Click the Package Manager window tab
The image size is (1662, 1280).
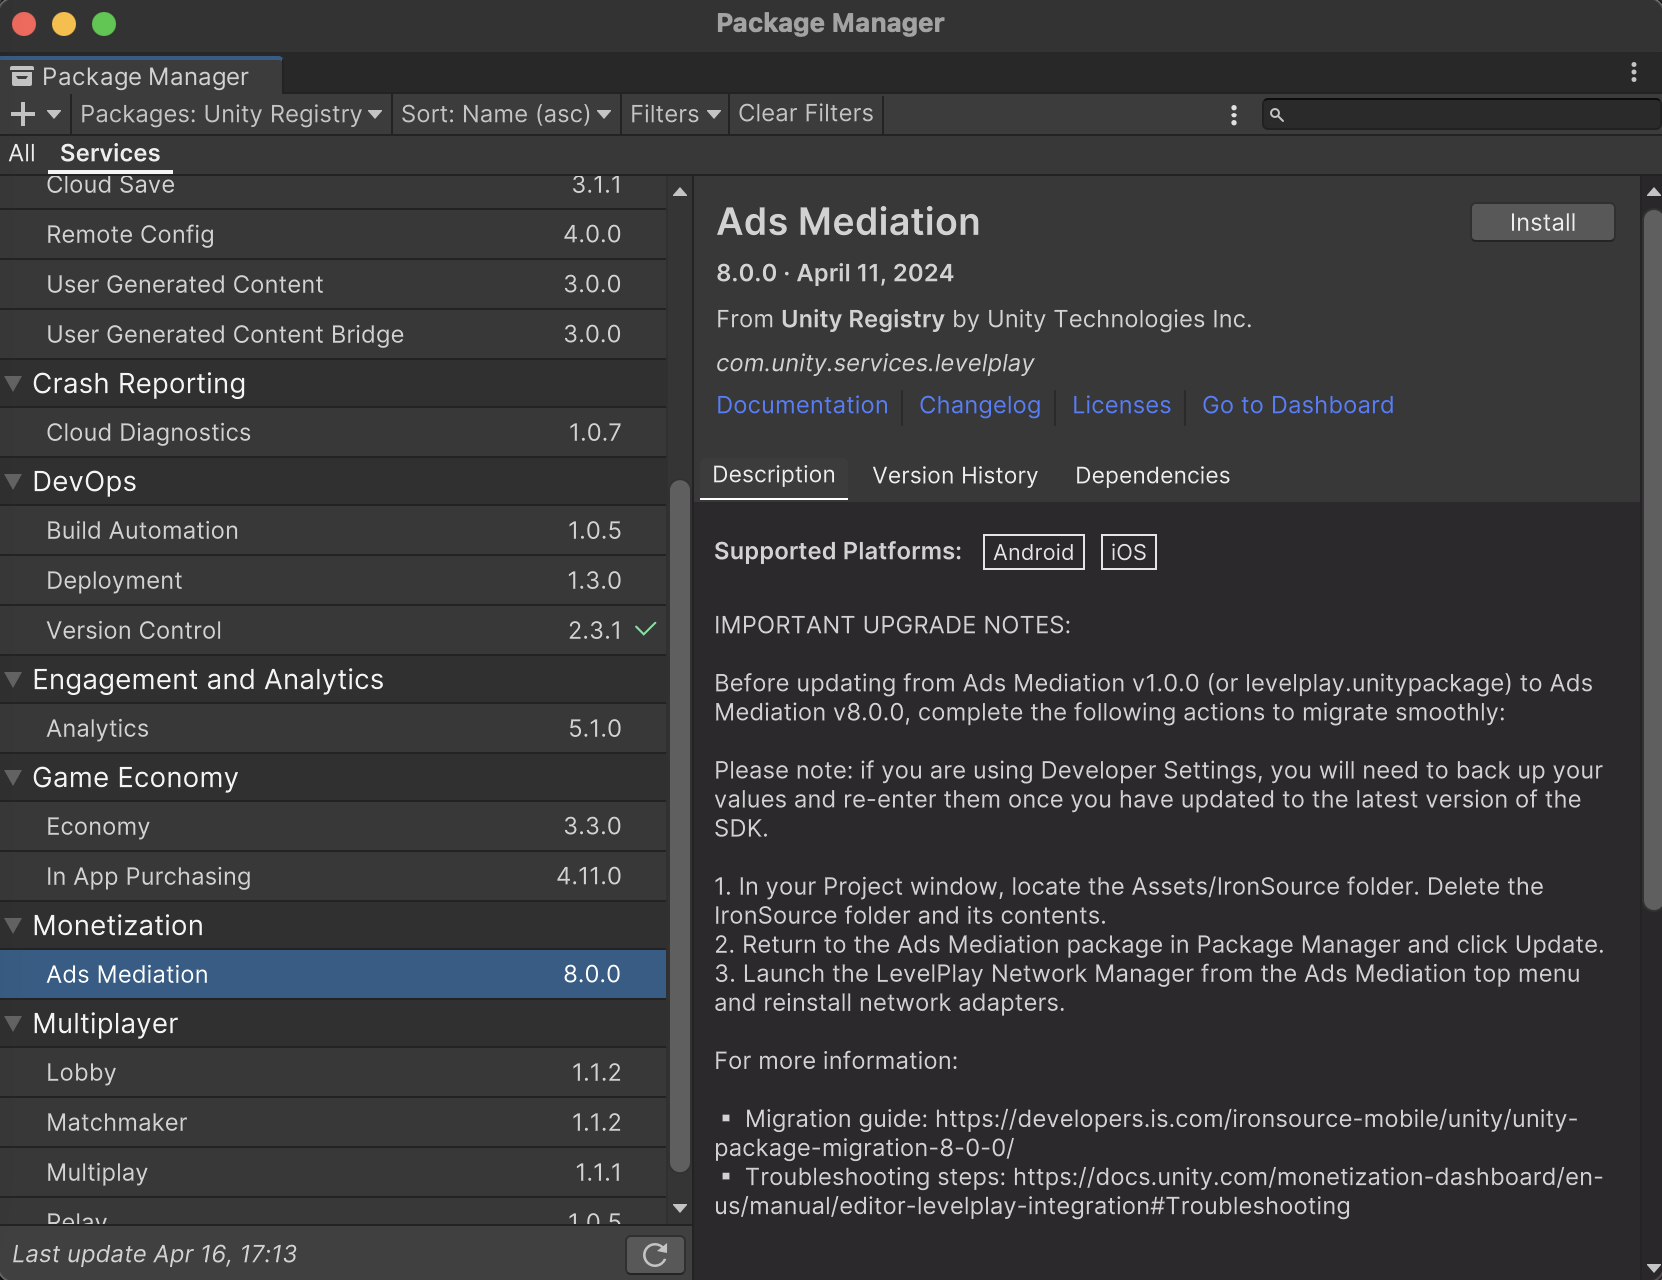click(x=142, y=77)
